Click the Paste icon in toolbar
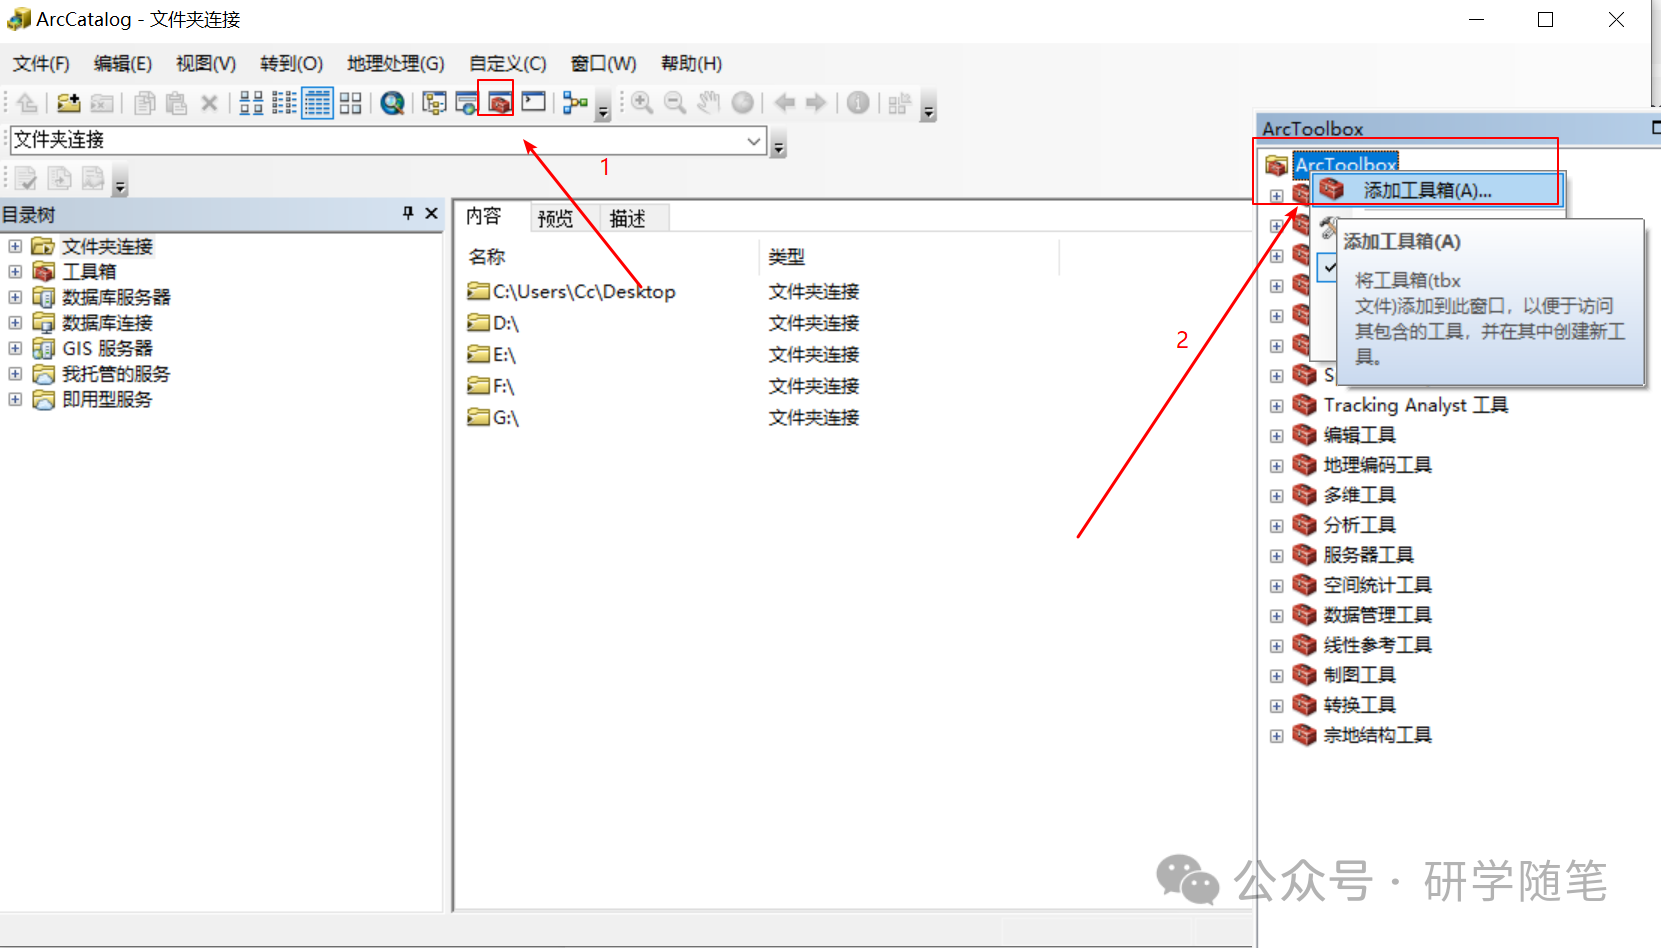The image size is (1661, 948). pos(177,102)
